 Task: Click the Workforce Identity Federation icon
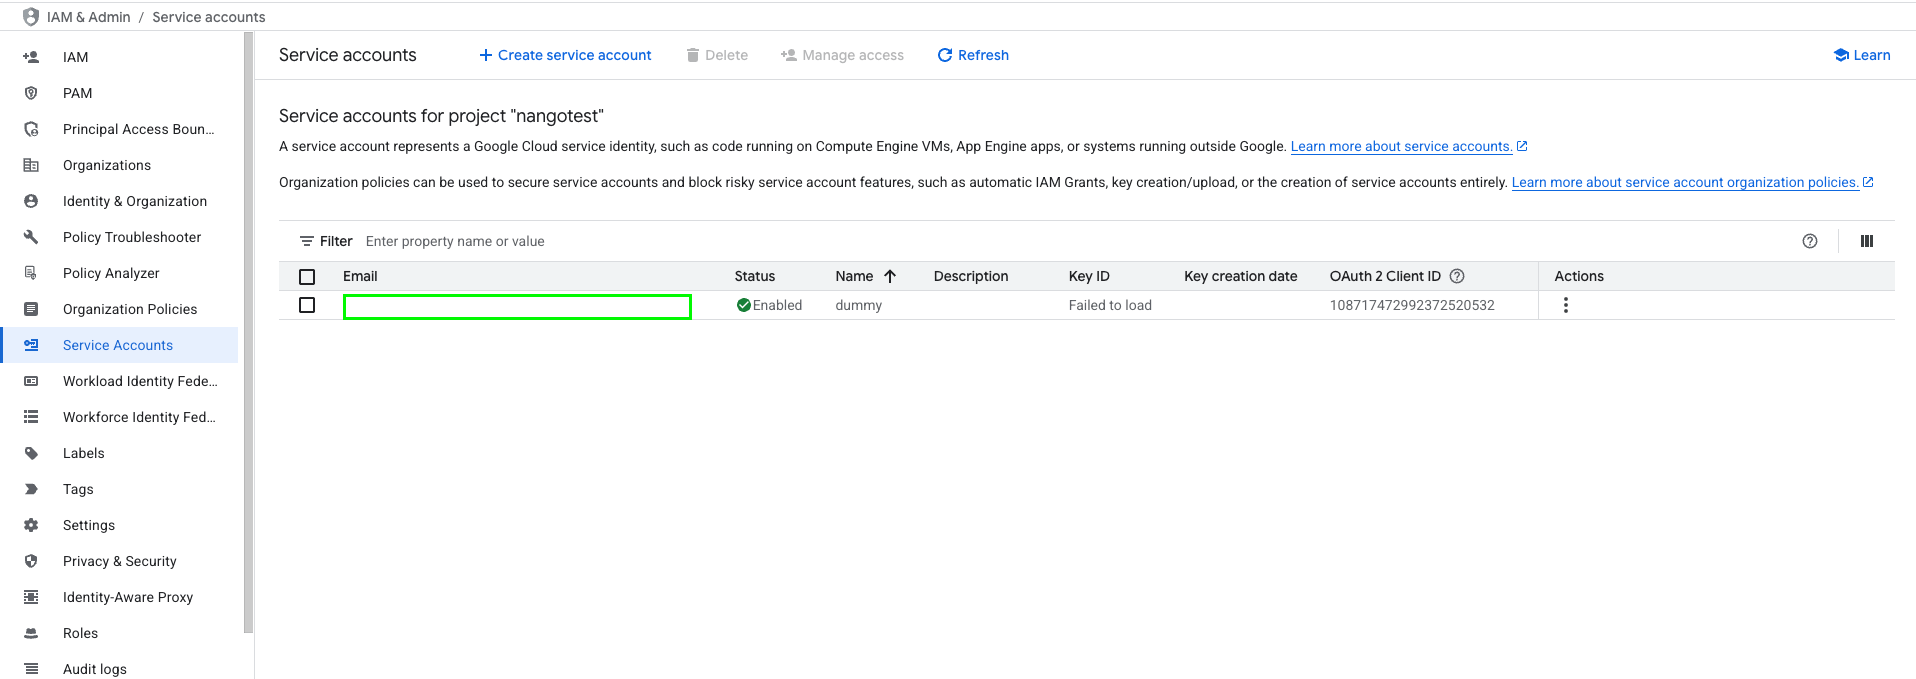click(31, 417)
